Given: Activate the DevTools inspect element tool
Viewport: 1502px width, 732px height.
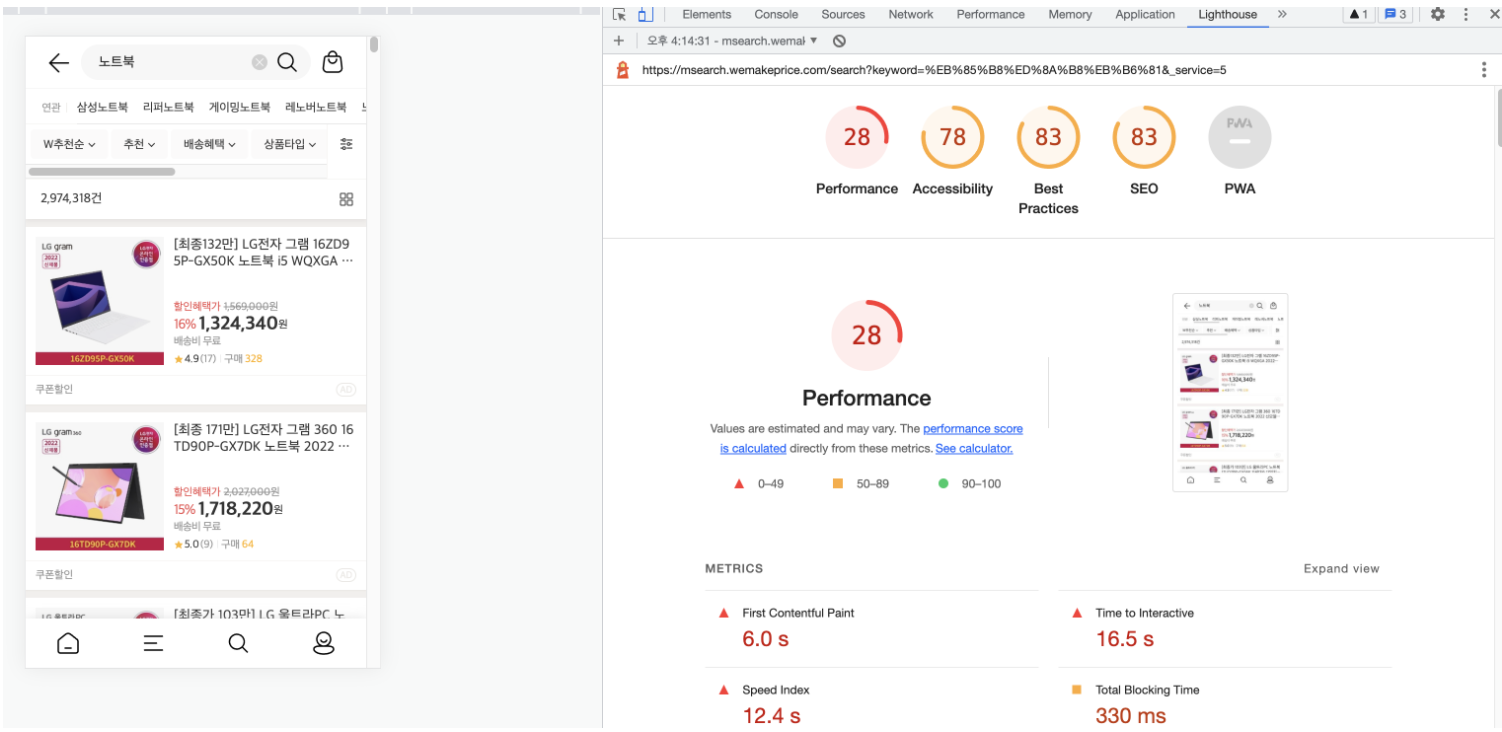Looking at the screenshot, I should [619, 14].
